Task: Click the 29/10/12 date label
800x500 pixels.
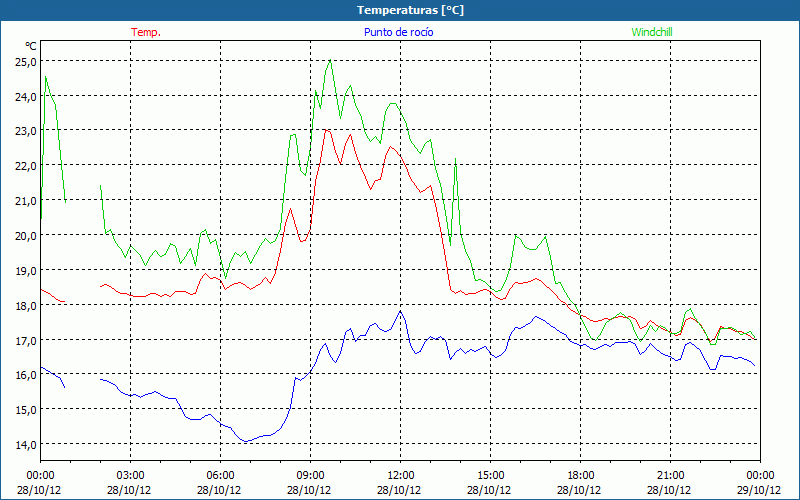Action: click(759, 490)
